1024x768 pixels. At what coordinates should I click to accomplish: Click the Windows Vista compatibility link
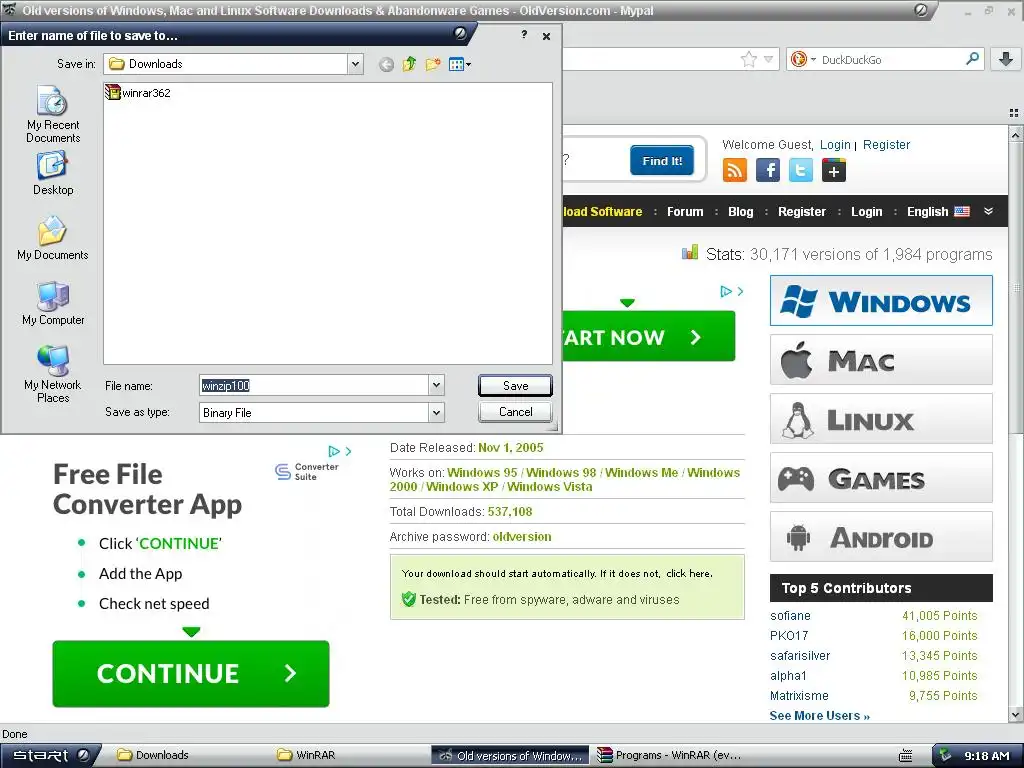[x=550, y=487]
